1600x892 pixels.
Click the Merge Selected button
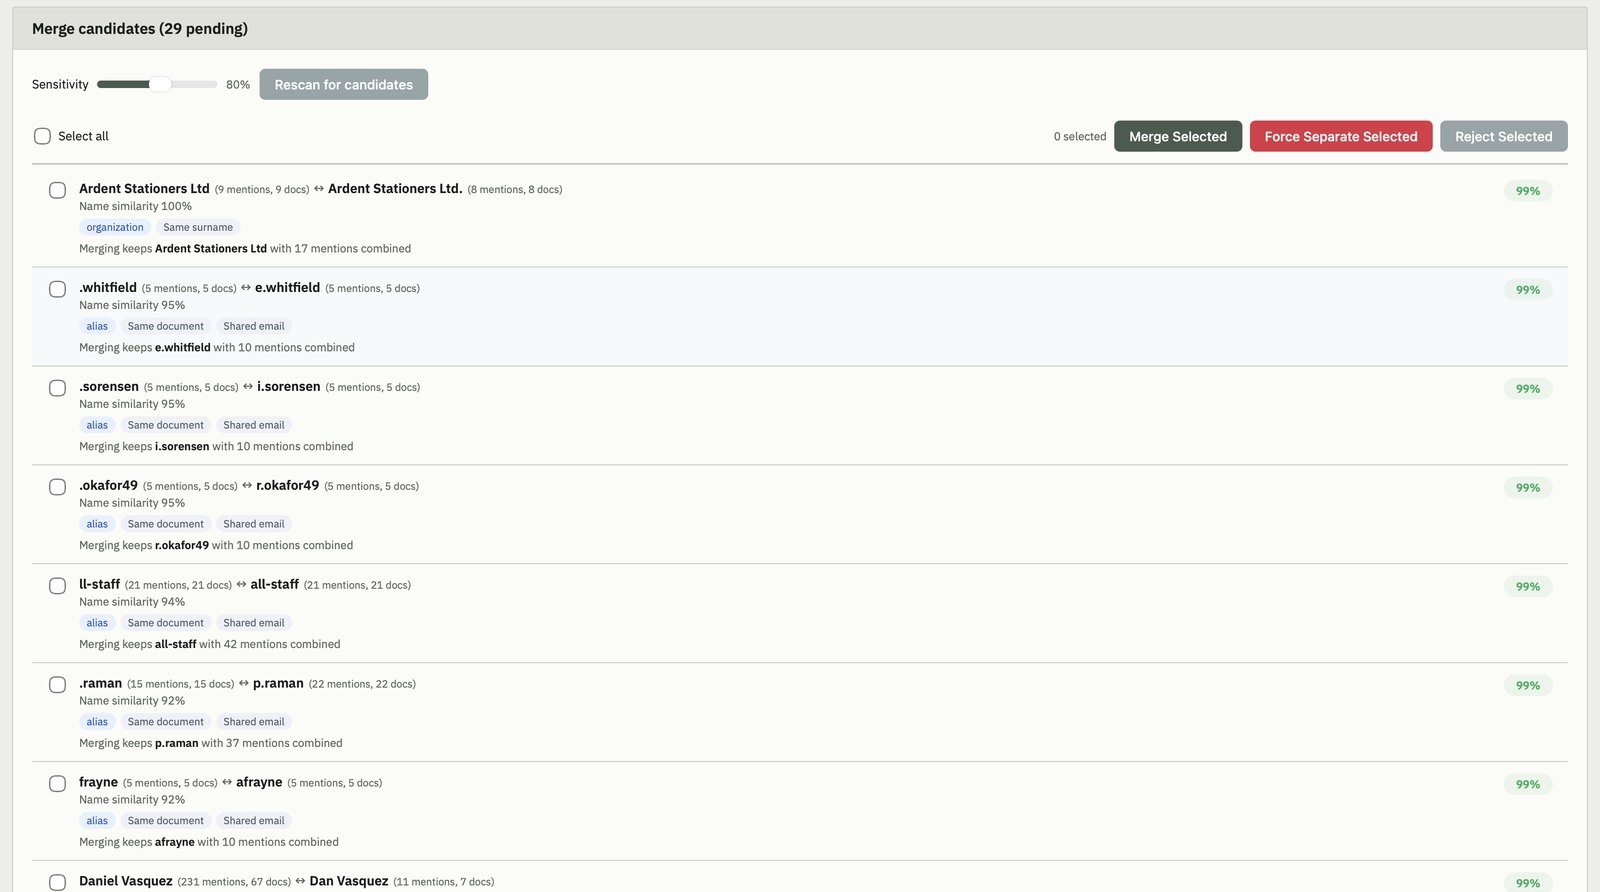pos(1178,136)
